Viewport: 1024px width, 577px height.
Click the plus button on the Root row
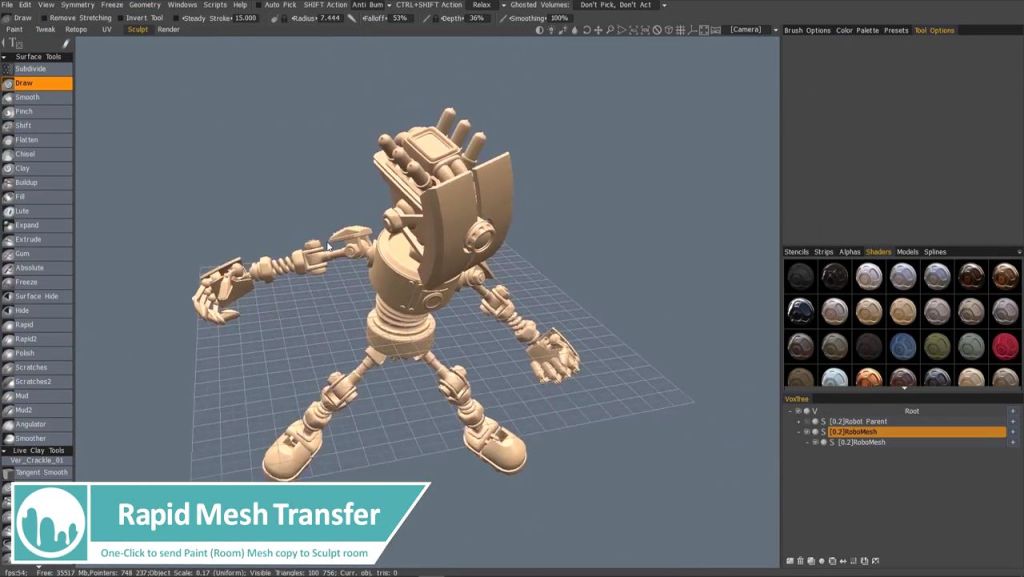(x=1013, y=411)
